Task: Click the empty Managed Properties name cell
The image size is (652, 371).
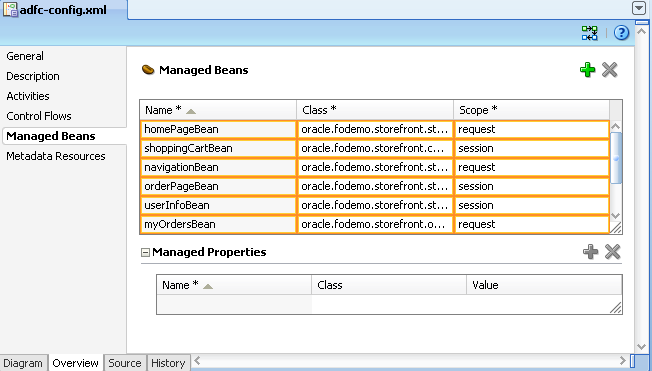Action: pos(234,304)
